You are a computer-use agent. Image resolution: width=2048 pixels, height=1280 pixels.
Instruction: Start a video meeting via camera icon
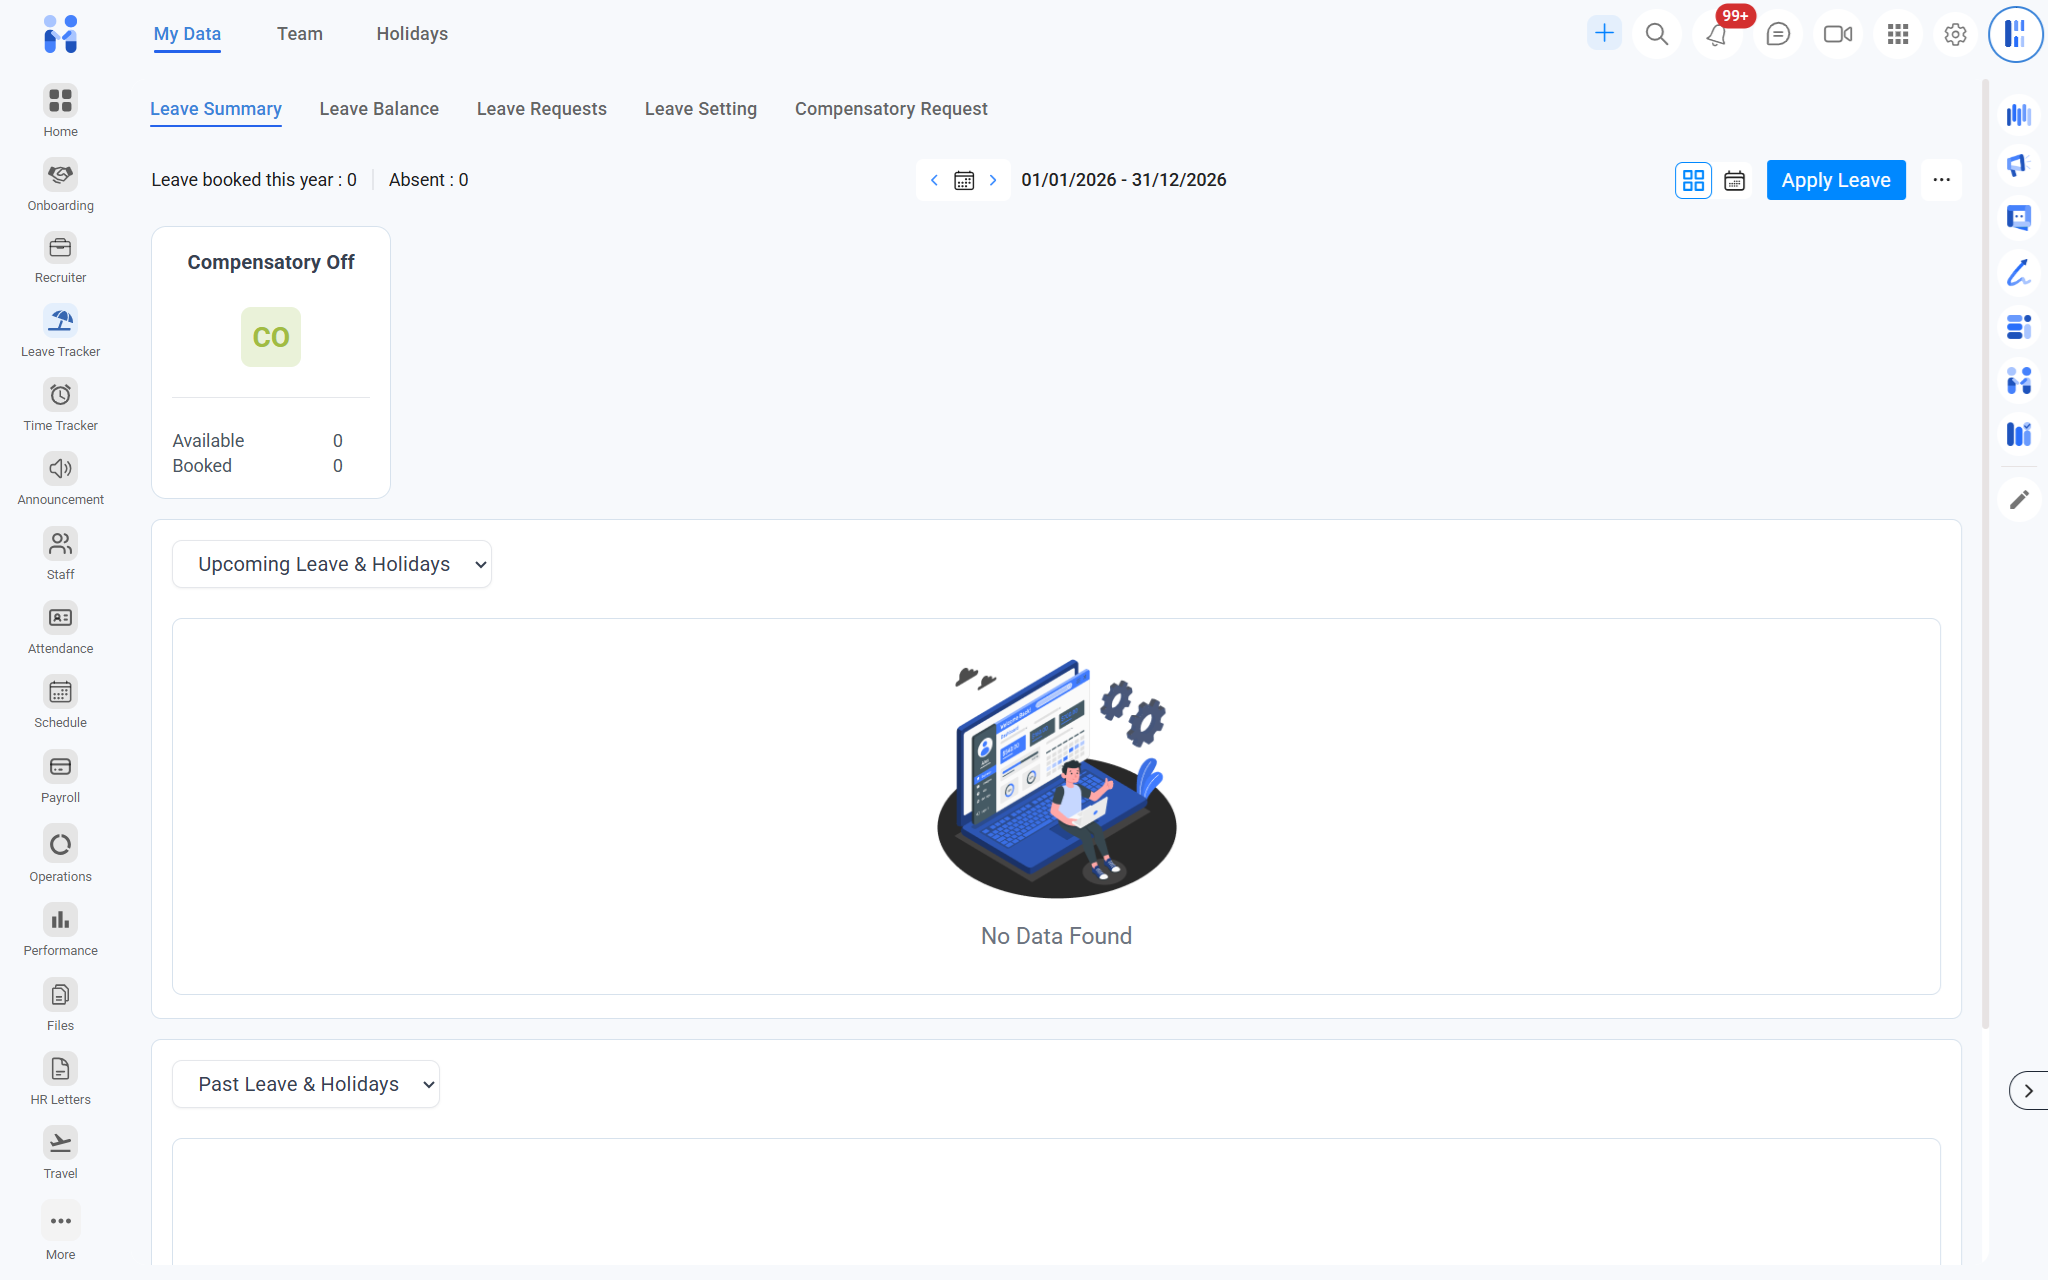click(1837, 35)
